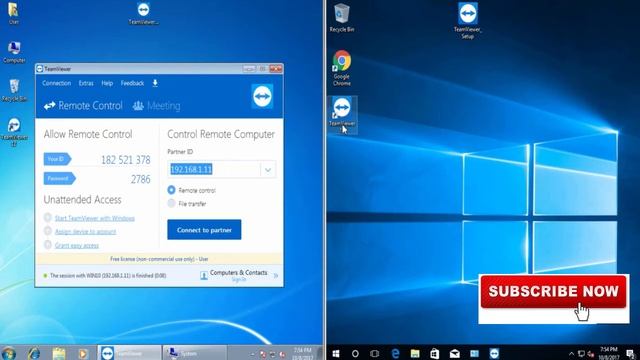Viewport: 640px width, 360px height.
Task: Open Action Center on Windows 10 taskbar
Action: [x=631, y=354]
